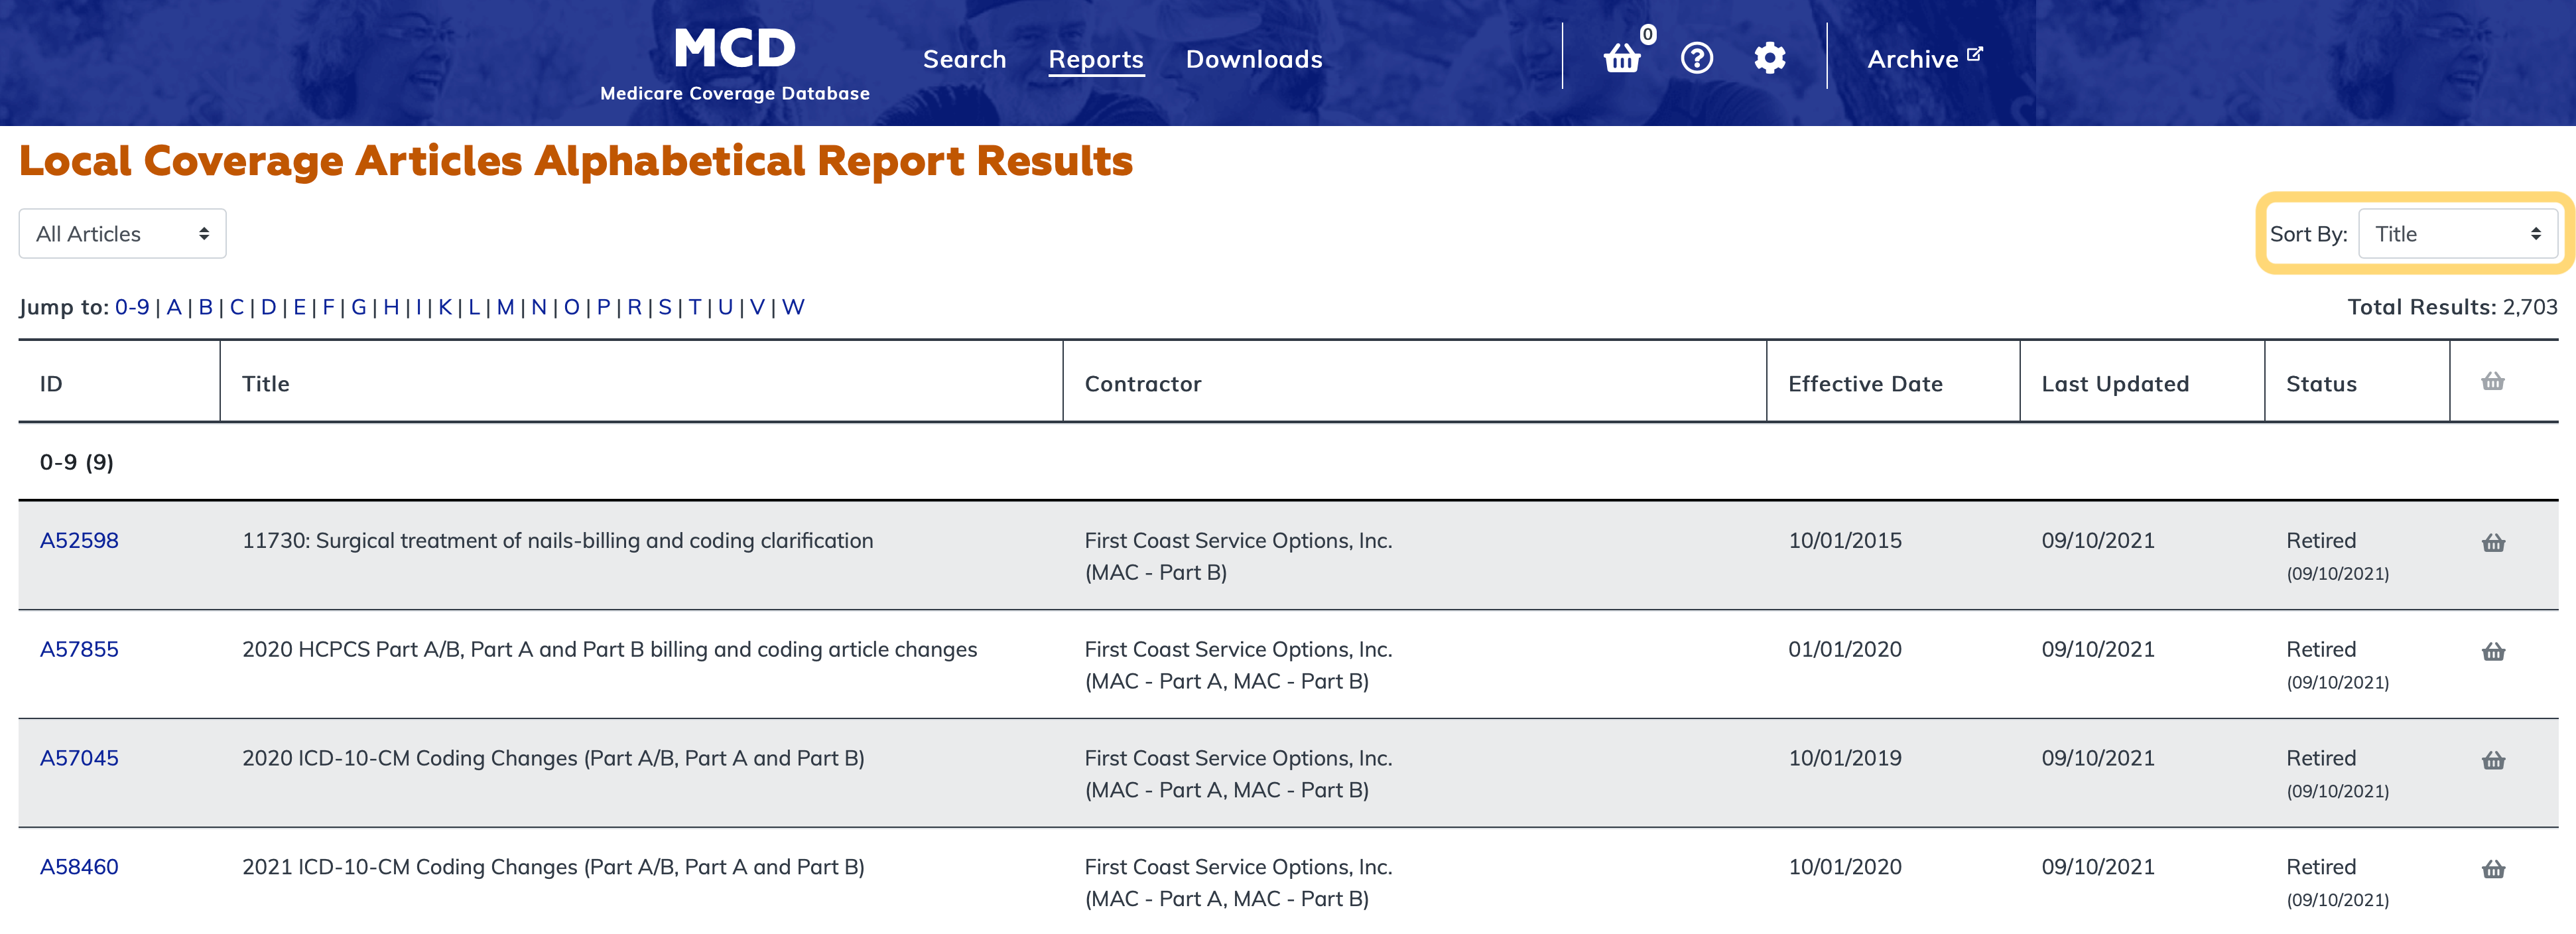The width and height of the screenshot is (2576, 934).
Task: Open article A57045 link
Action: click(x=79, y=758)
